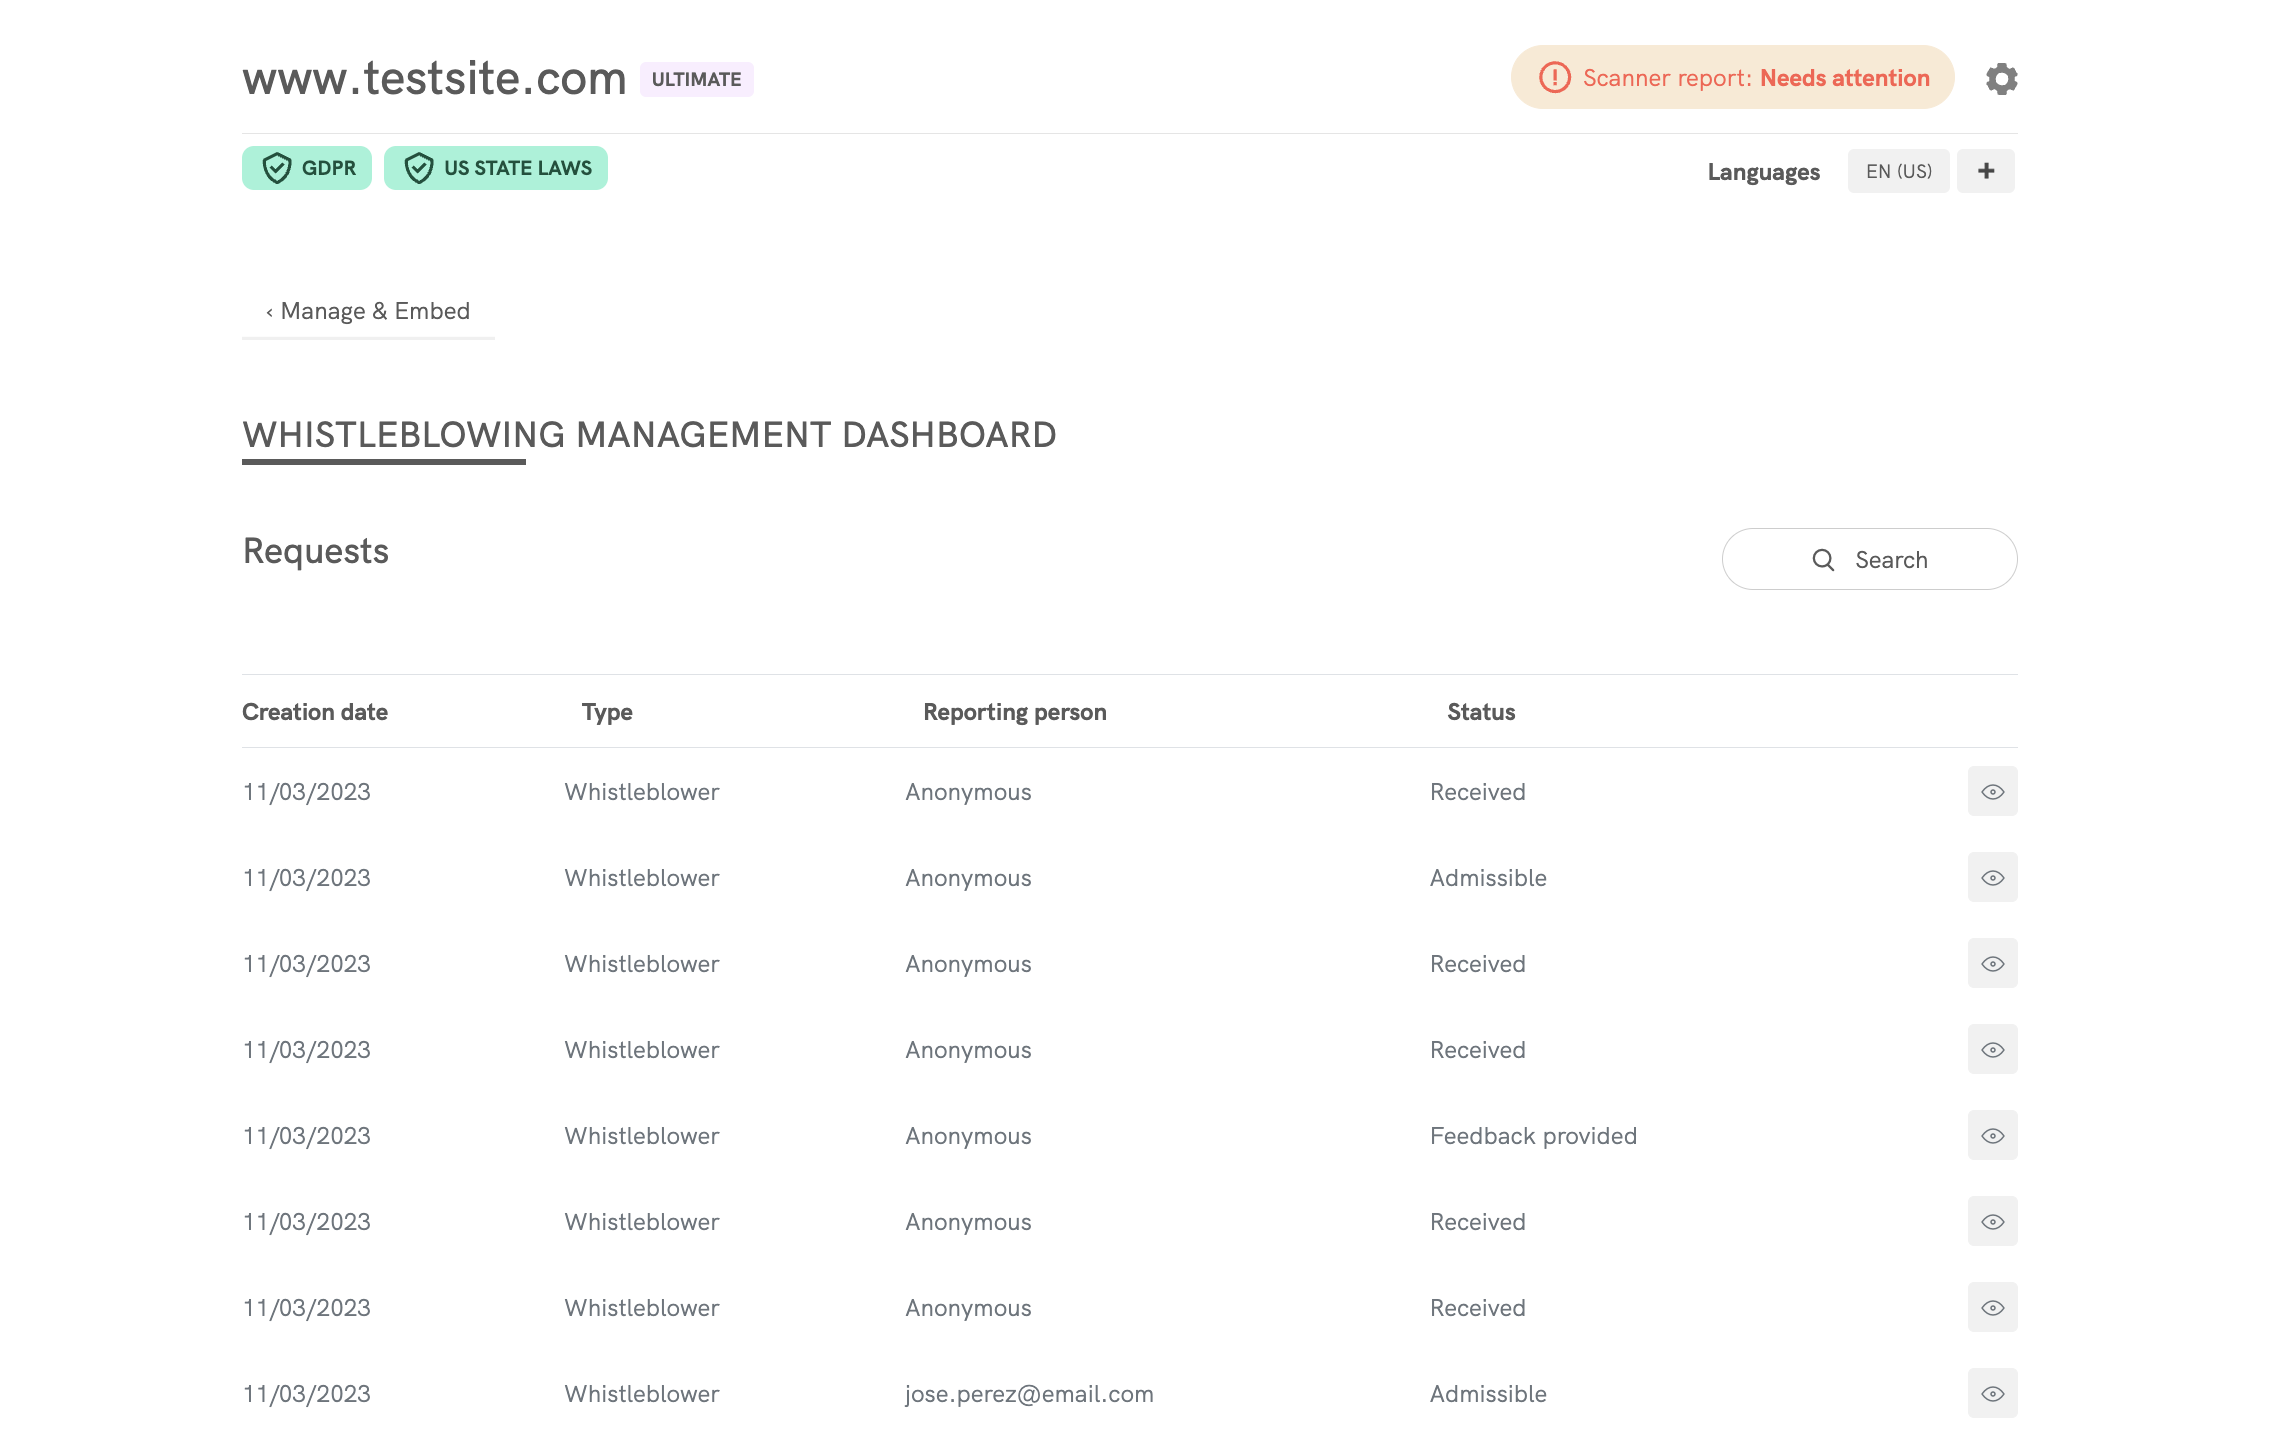Sort by Status column header
The height and width of the screenshot is (1450, 2278).
tap(1481, 712)
